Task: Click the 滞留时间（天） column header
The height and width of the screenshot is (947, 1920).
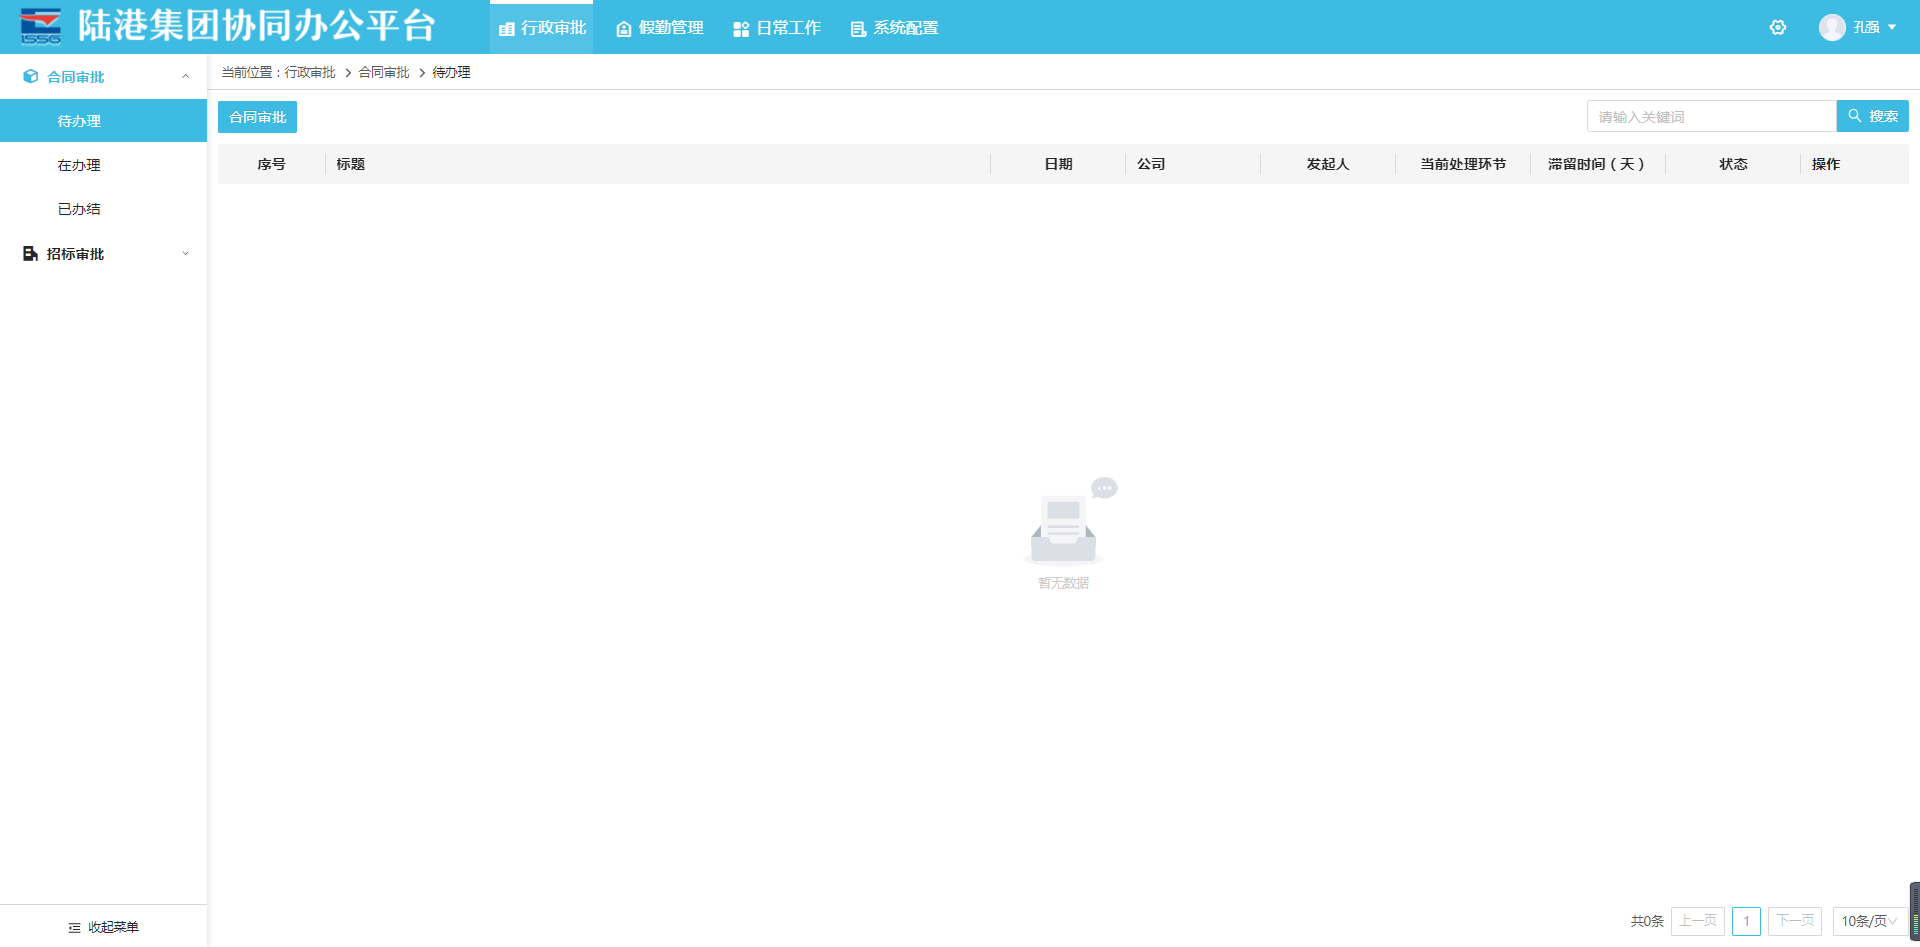Action: (1597, 164)
